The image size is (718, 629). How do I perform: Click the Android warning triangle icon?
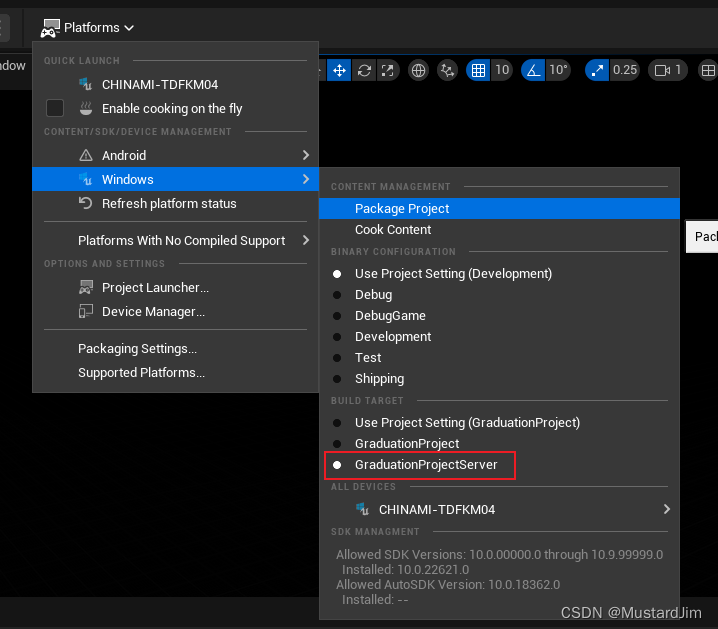86,155
